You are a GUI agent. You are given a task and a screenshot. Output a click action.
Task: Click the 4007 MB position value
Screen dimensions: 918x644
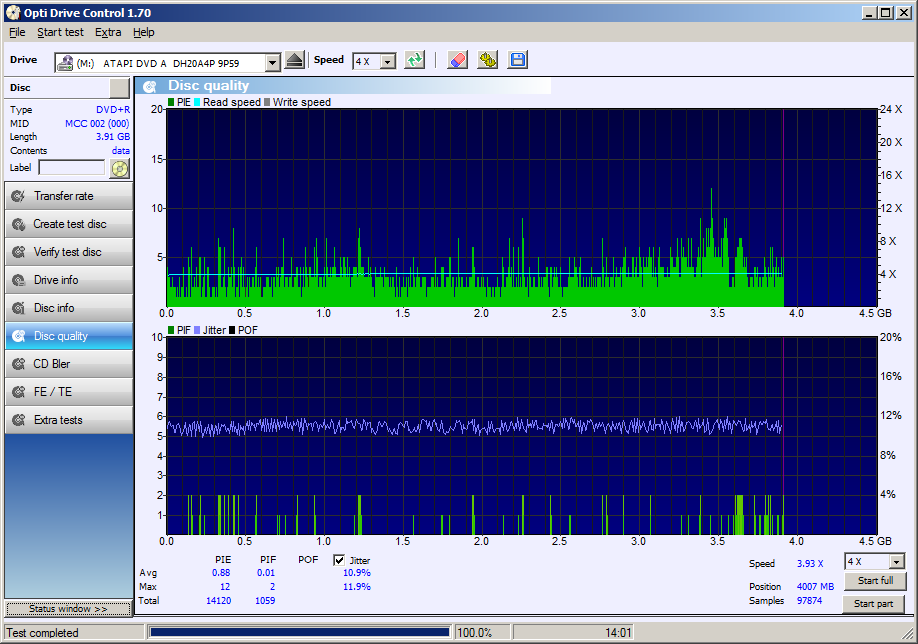(x=815, y=587)
